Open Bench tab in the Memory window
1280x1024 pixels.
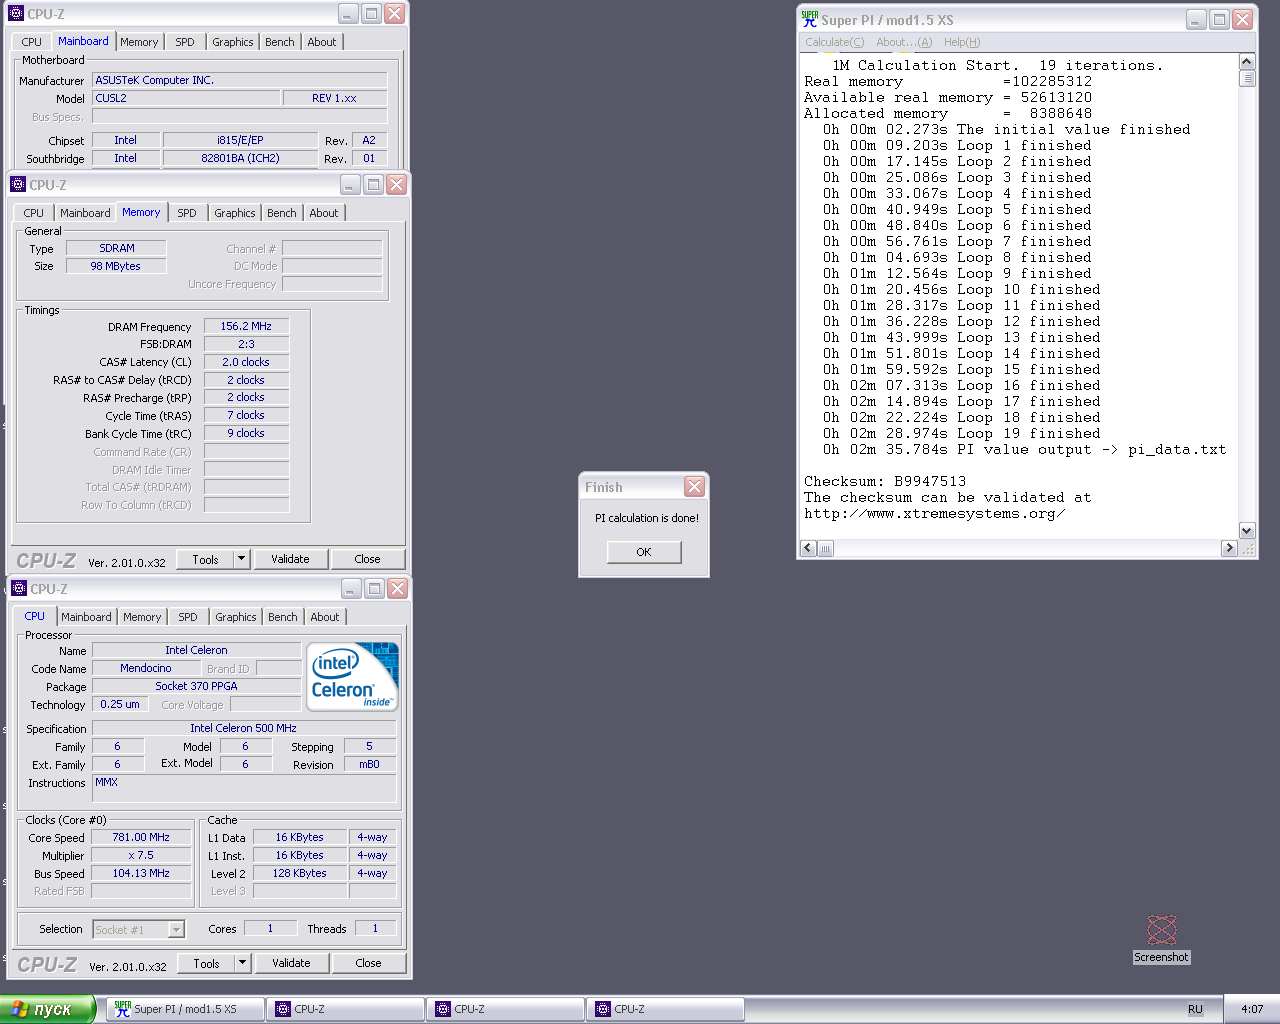282,213
